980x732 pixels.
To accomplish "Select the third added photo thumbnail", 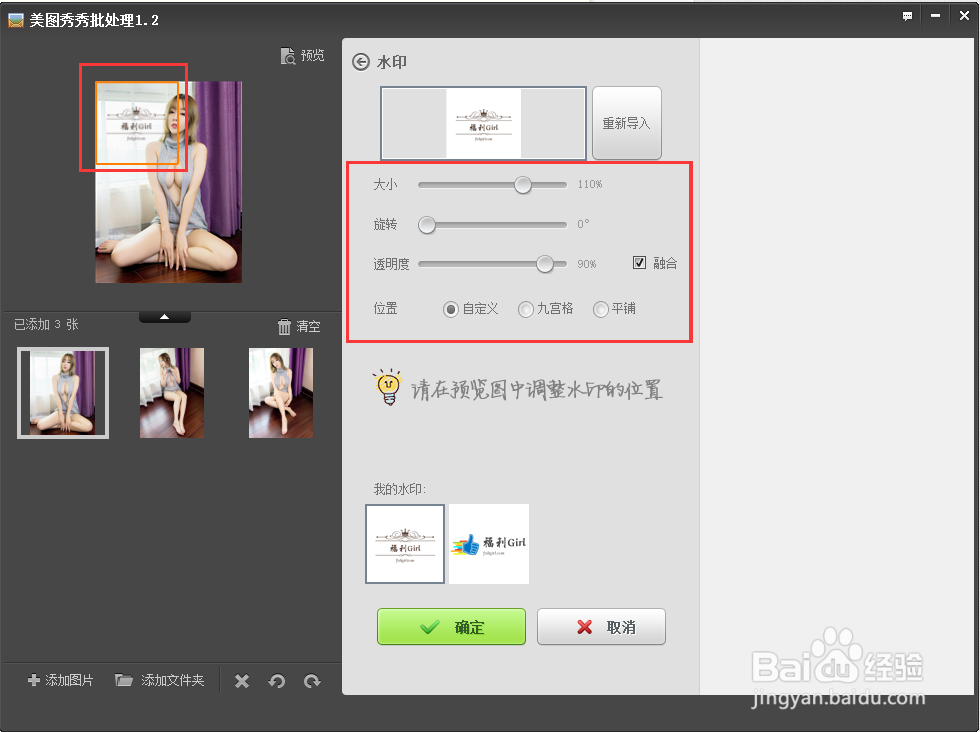I will tap(281, 393).
